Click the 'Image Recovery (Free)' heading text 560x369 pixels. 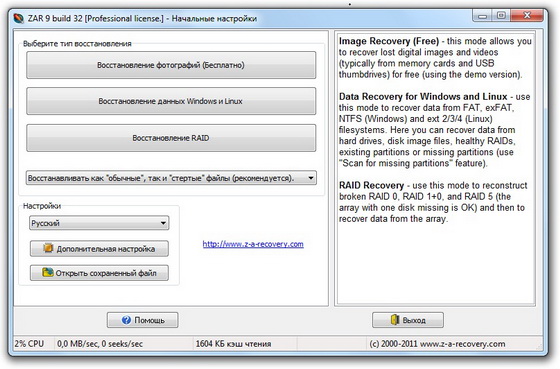click(x=389, y=41)
